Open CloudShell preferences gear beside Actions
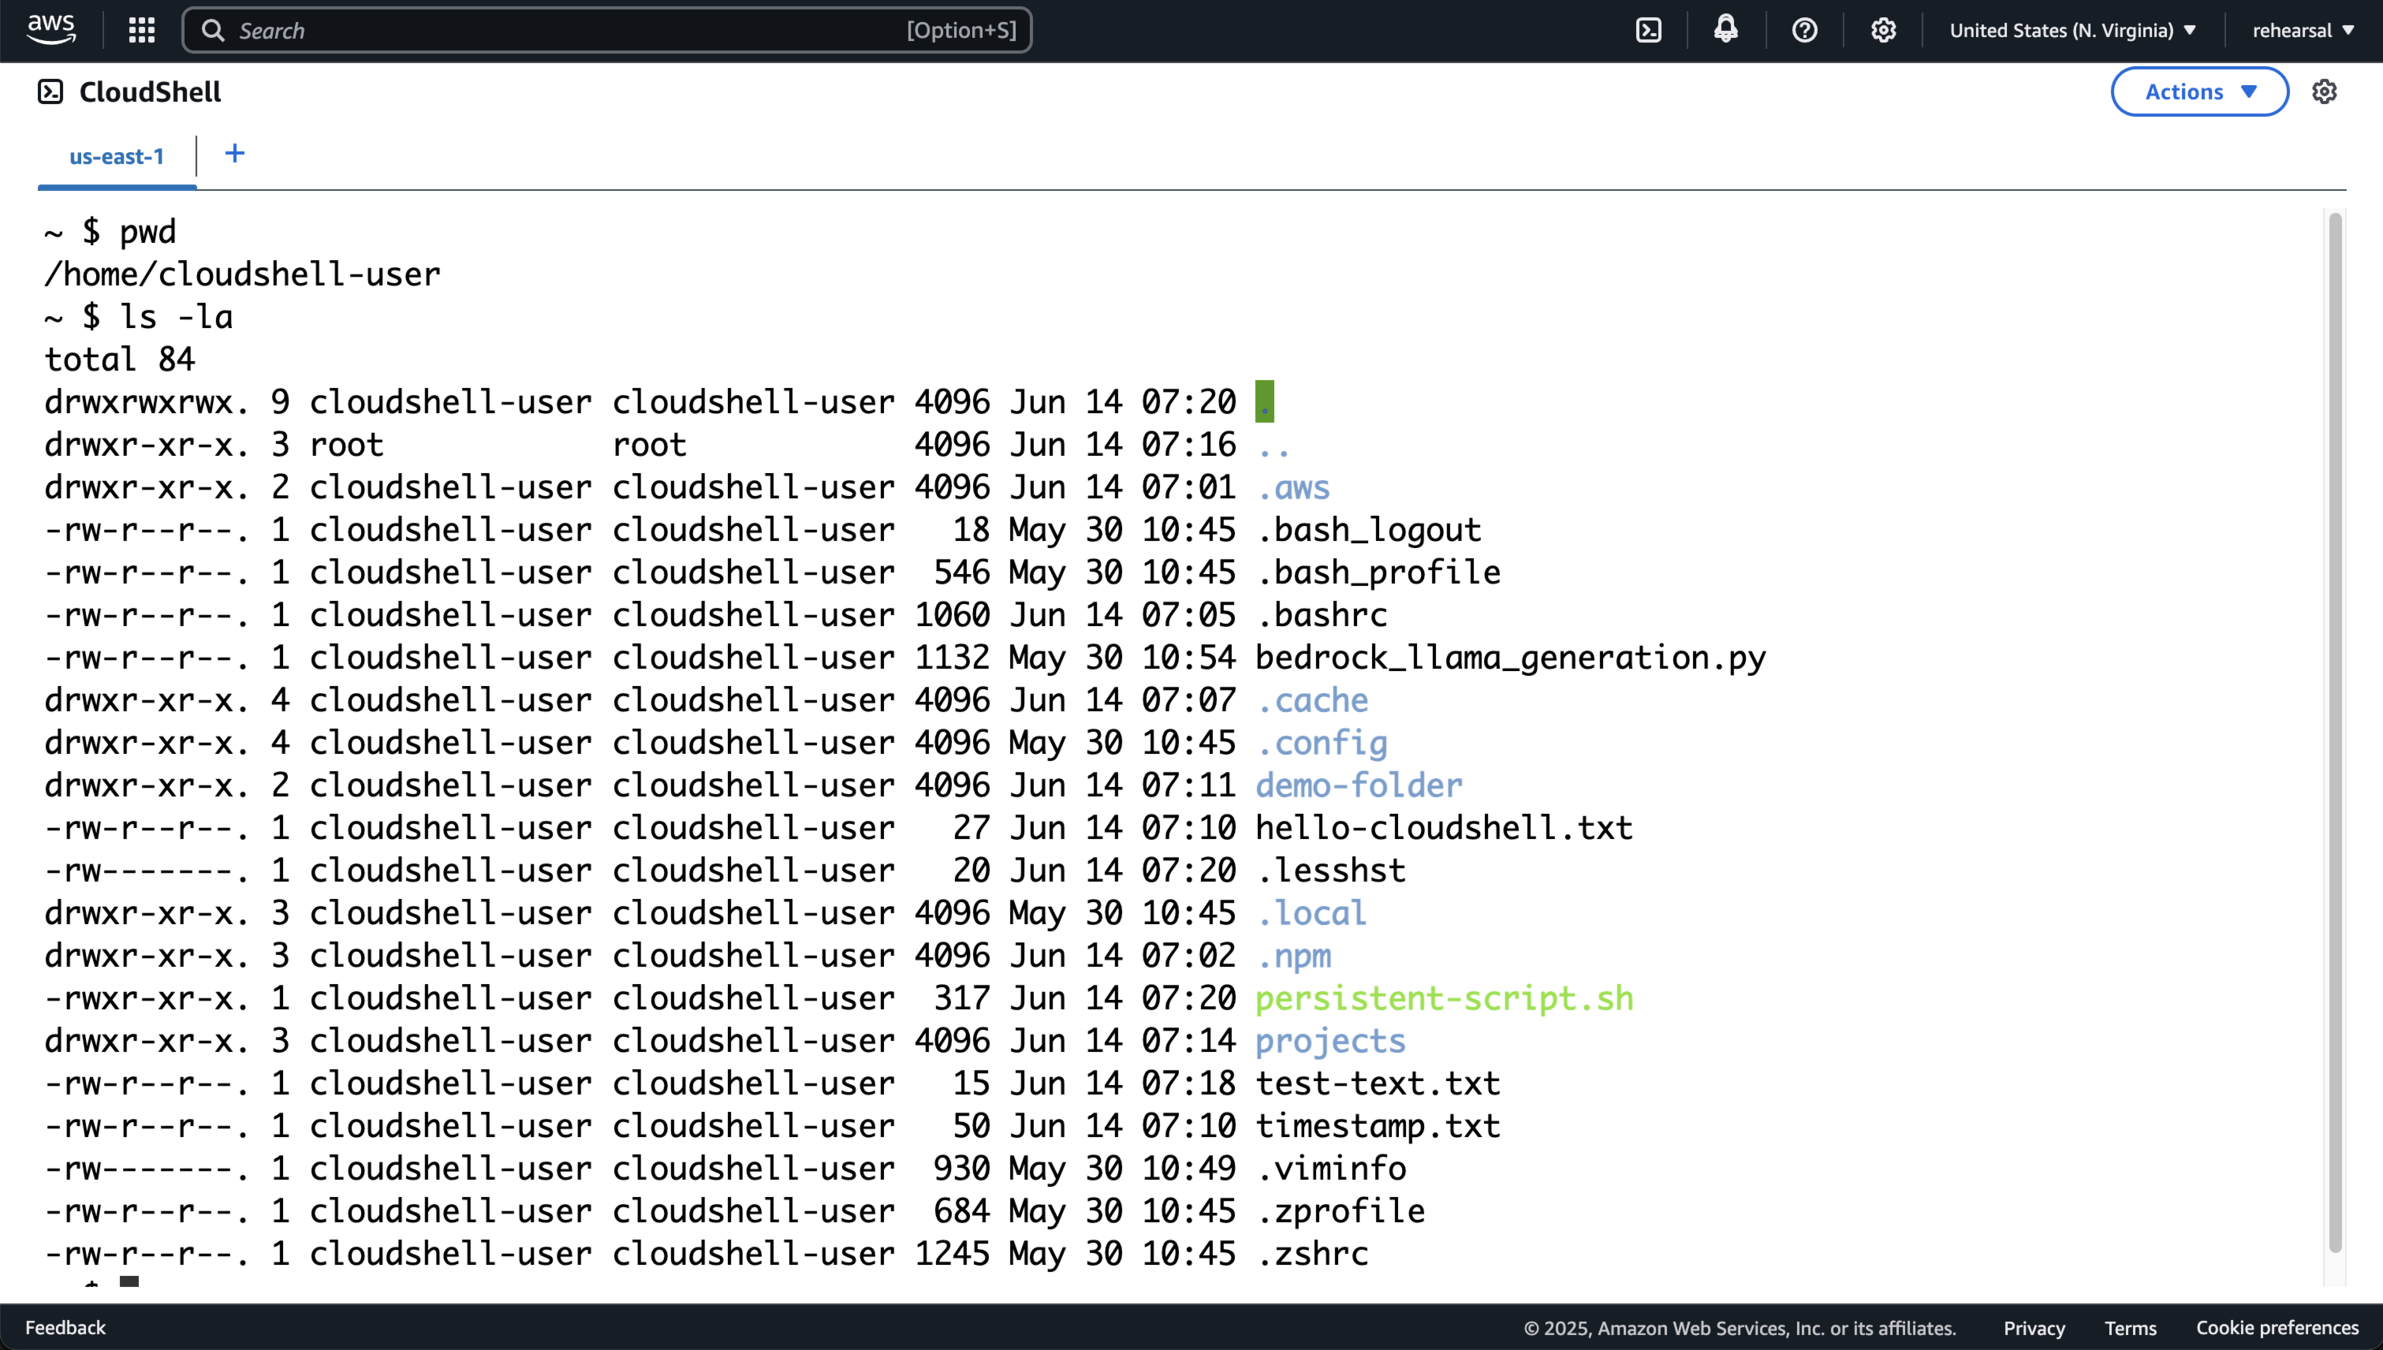The height and width of the screenshot is (1350, 2383). tap(2324, 92)
